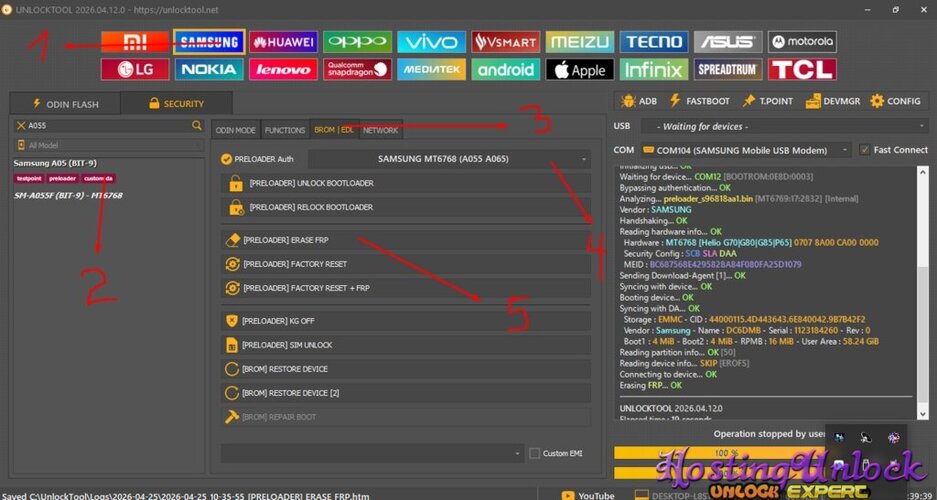
Task: Pick the TCL brand logo
Action: 802,69
